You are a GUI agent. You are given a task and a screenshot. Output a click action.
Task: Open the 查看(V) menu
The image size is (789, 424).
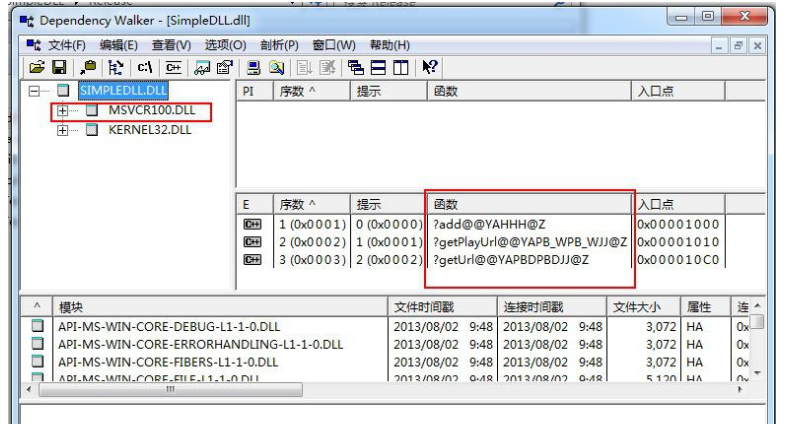click(172, 45)
